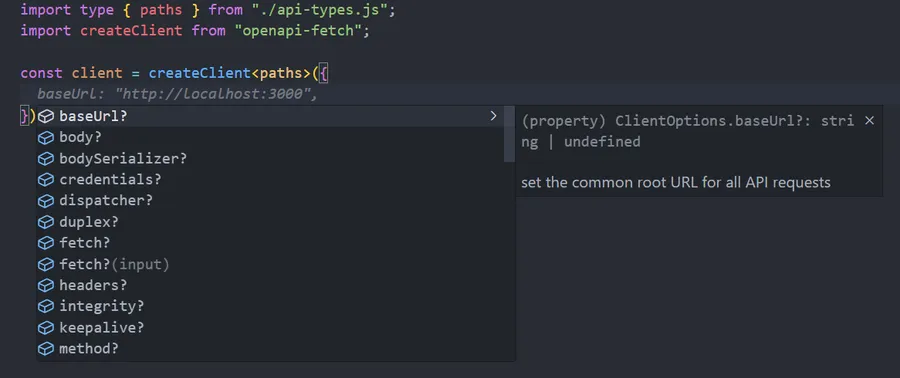Click the cube icon next to method?
Viewport: 900px width, 378px height.
coord(46,349)
